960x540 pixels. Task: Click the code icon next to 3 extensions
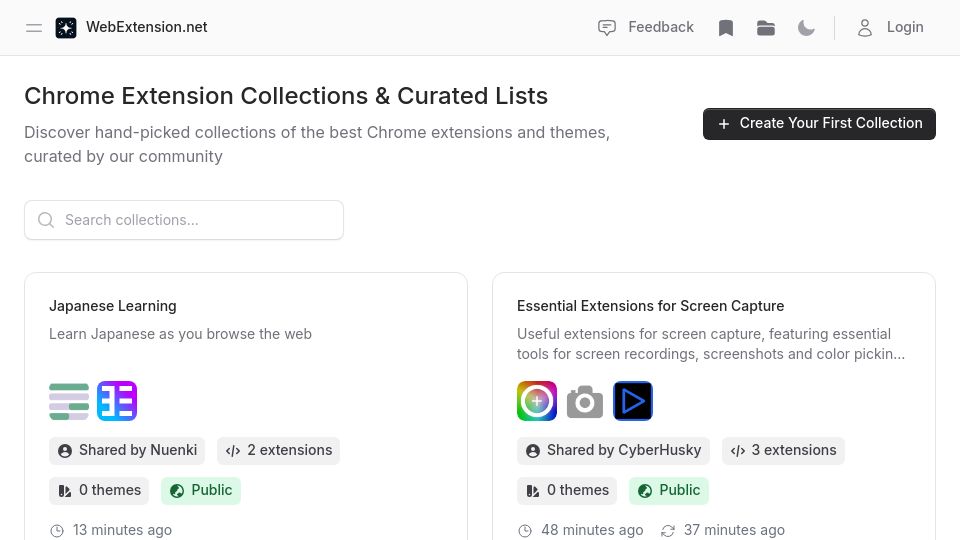pyautogui.click(x=738, y=451)
